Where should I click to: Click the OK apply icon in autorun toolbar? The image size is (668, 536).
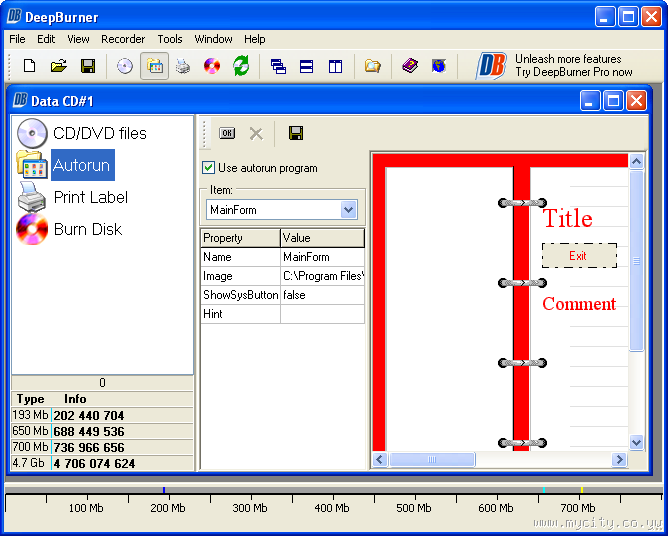(227, 133)
